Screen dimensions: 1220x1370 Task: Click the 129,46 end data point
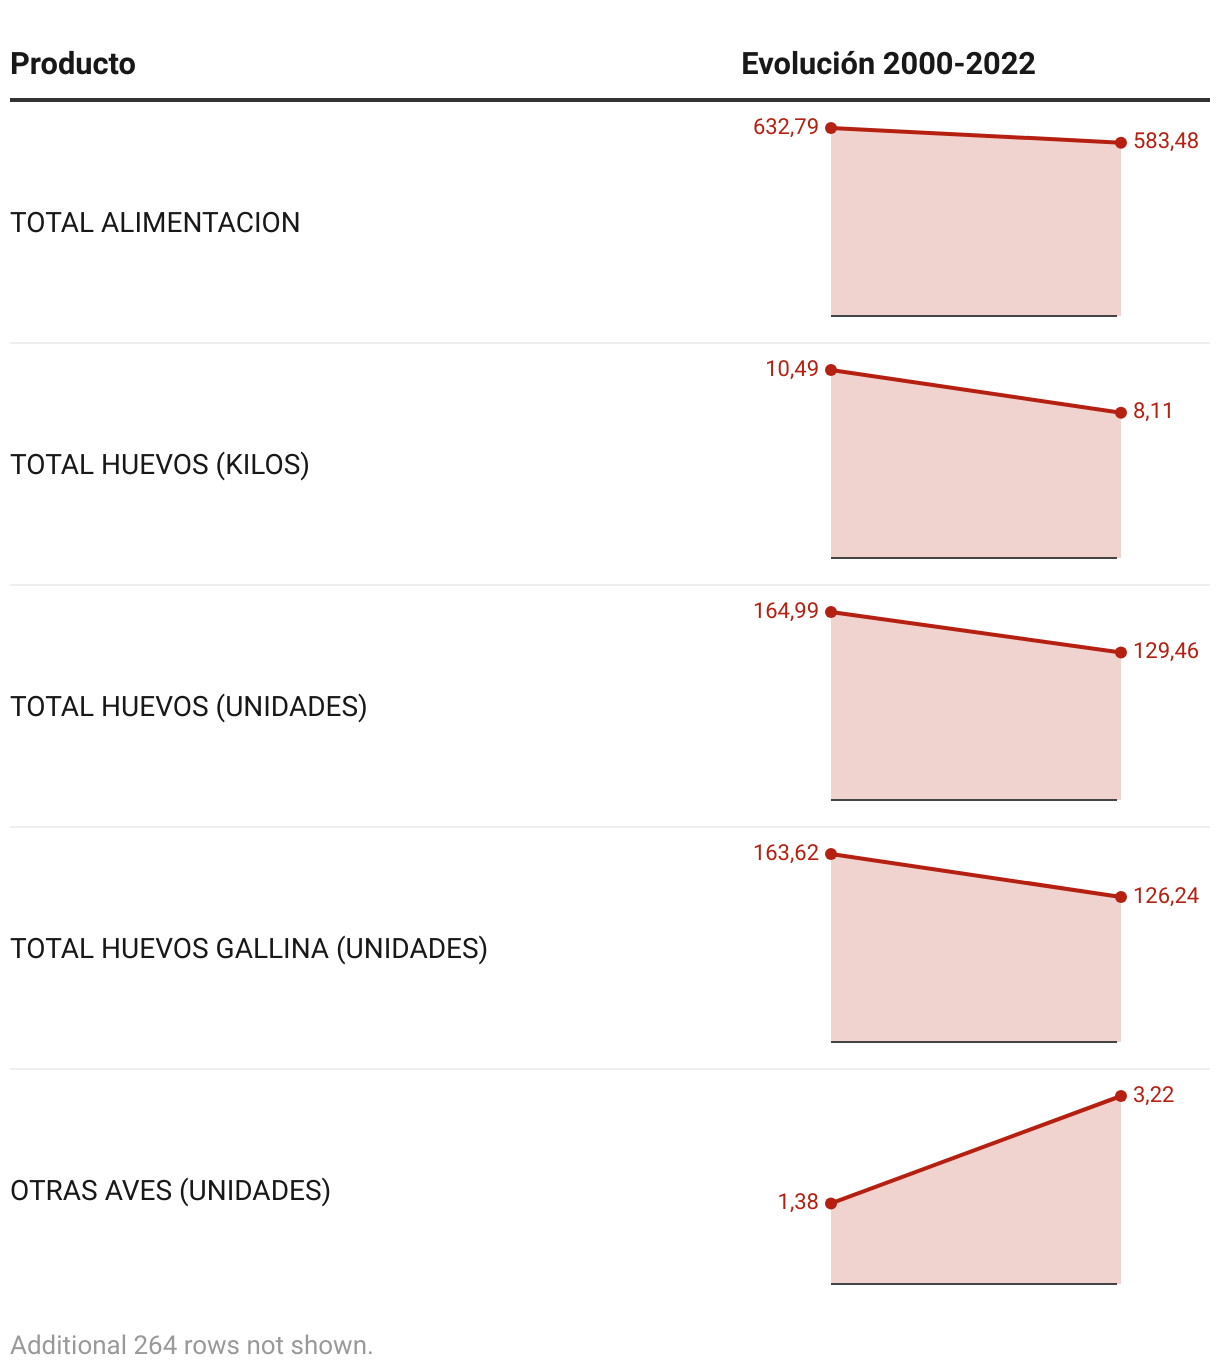[1121, 653]
